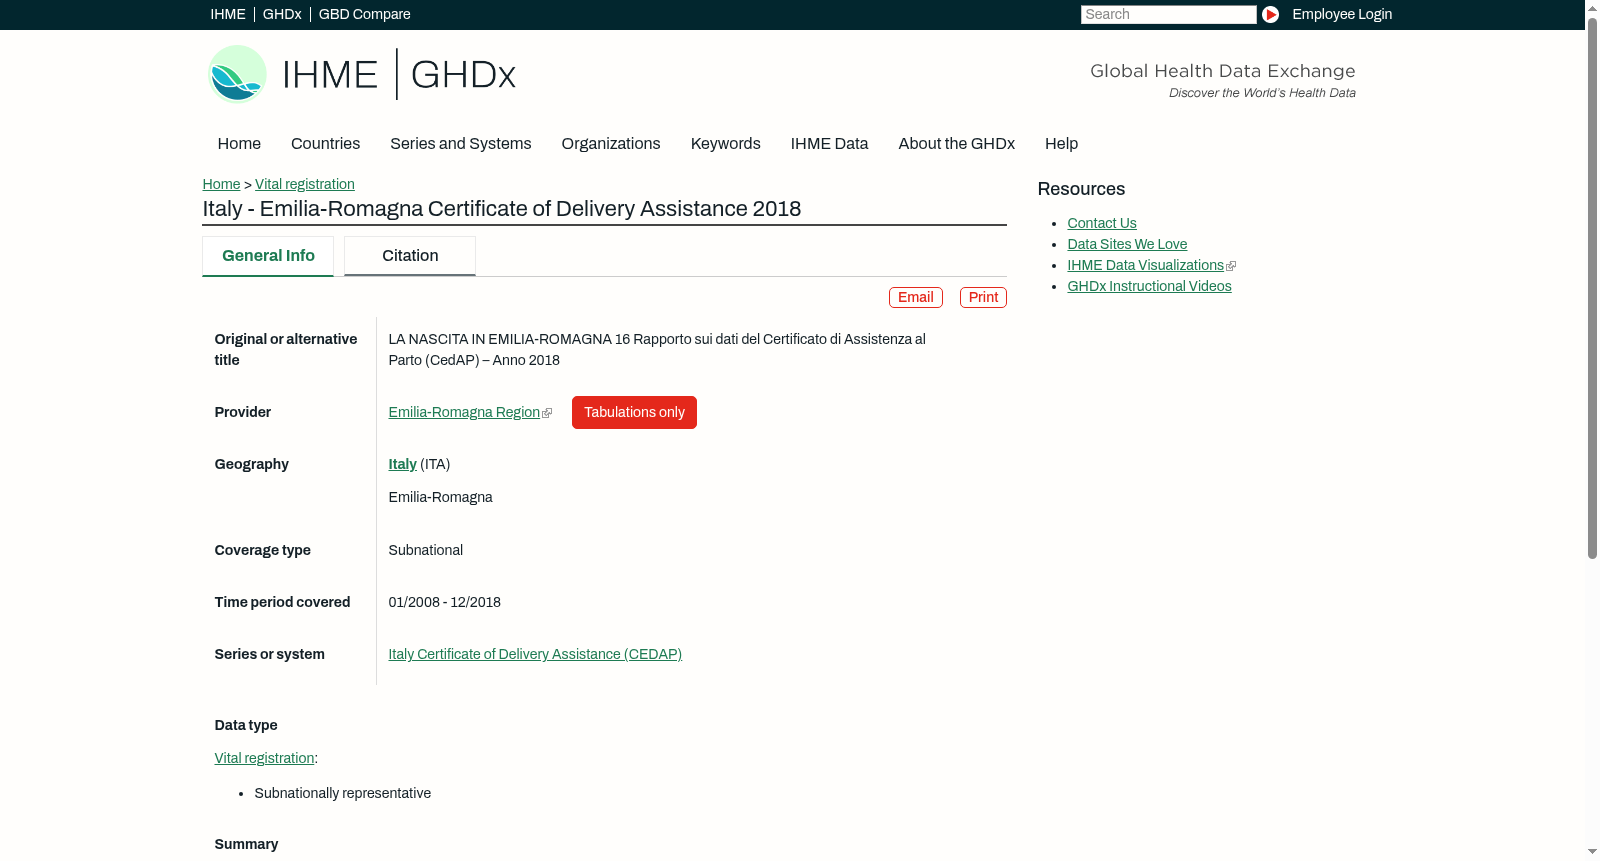Click the IHME leaf logo
The height and width of the screenshot is (861, 1600).
pyautogui.click(x=237, y=74)
